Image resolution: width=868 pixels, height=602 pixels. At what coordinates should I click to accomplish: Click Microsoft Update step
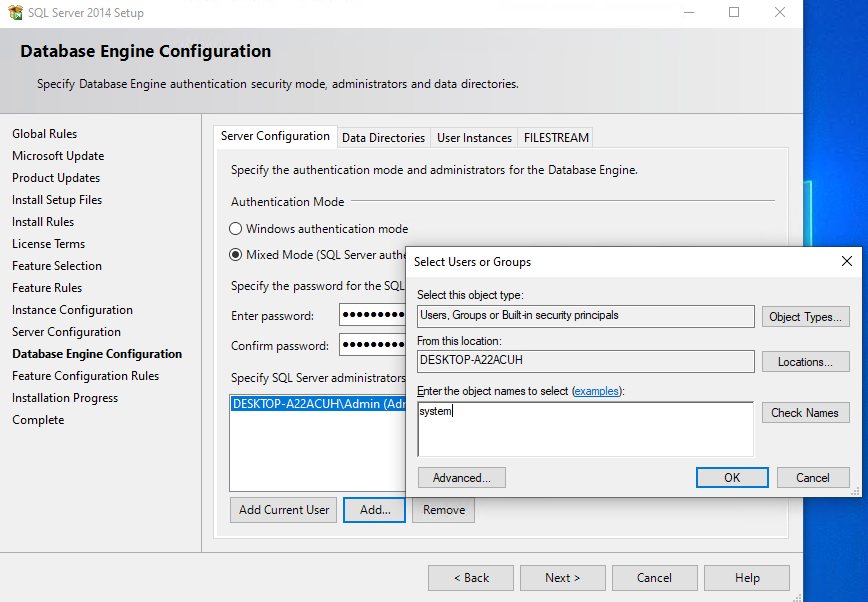(58, 156)
